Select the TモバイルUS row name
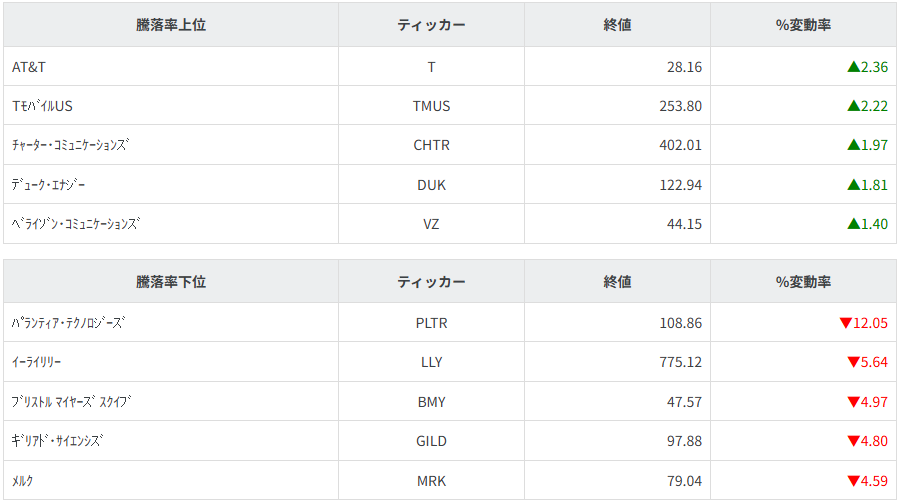The width and height of the screenshot is (900, 503). (x=42, y=106)
